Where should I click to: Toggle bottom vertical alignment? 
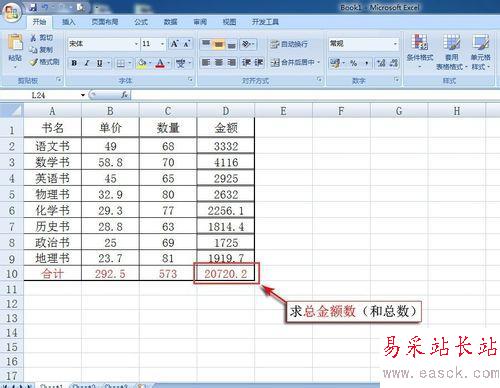coord(231,44)
